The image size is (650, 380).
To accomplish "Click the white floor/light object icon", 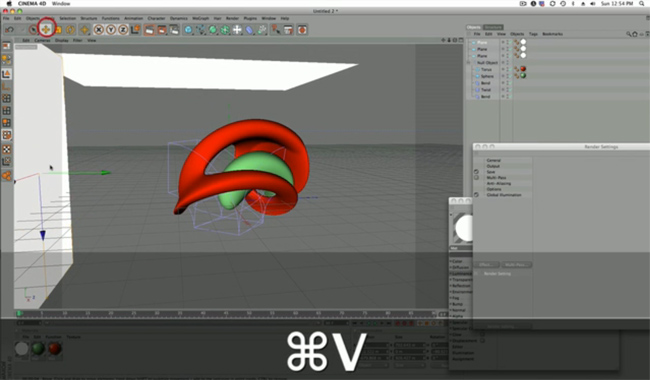I will coord(237,29).
